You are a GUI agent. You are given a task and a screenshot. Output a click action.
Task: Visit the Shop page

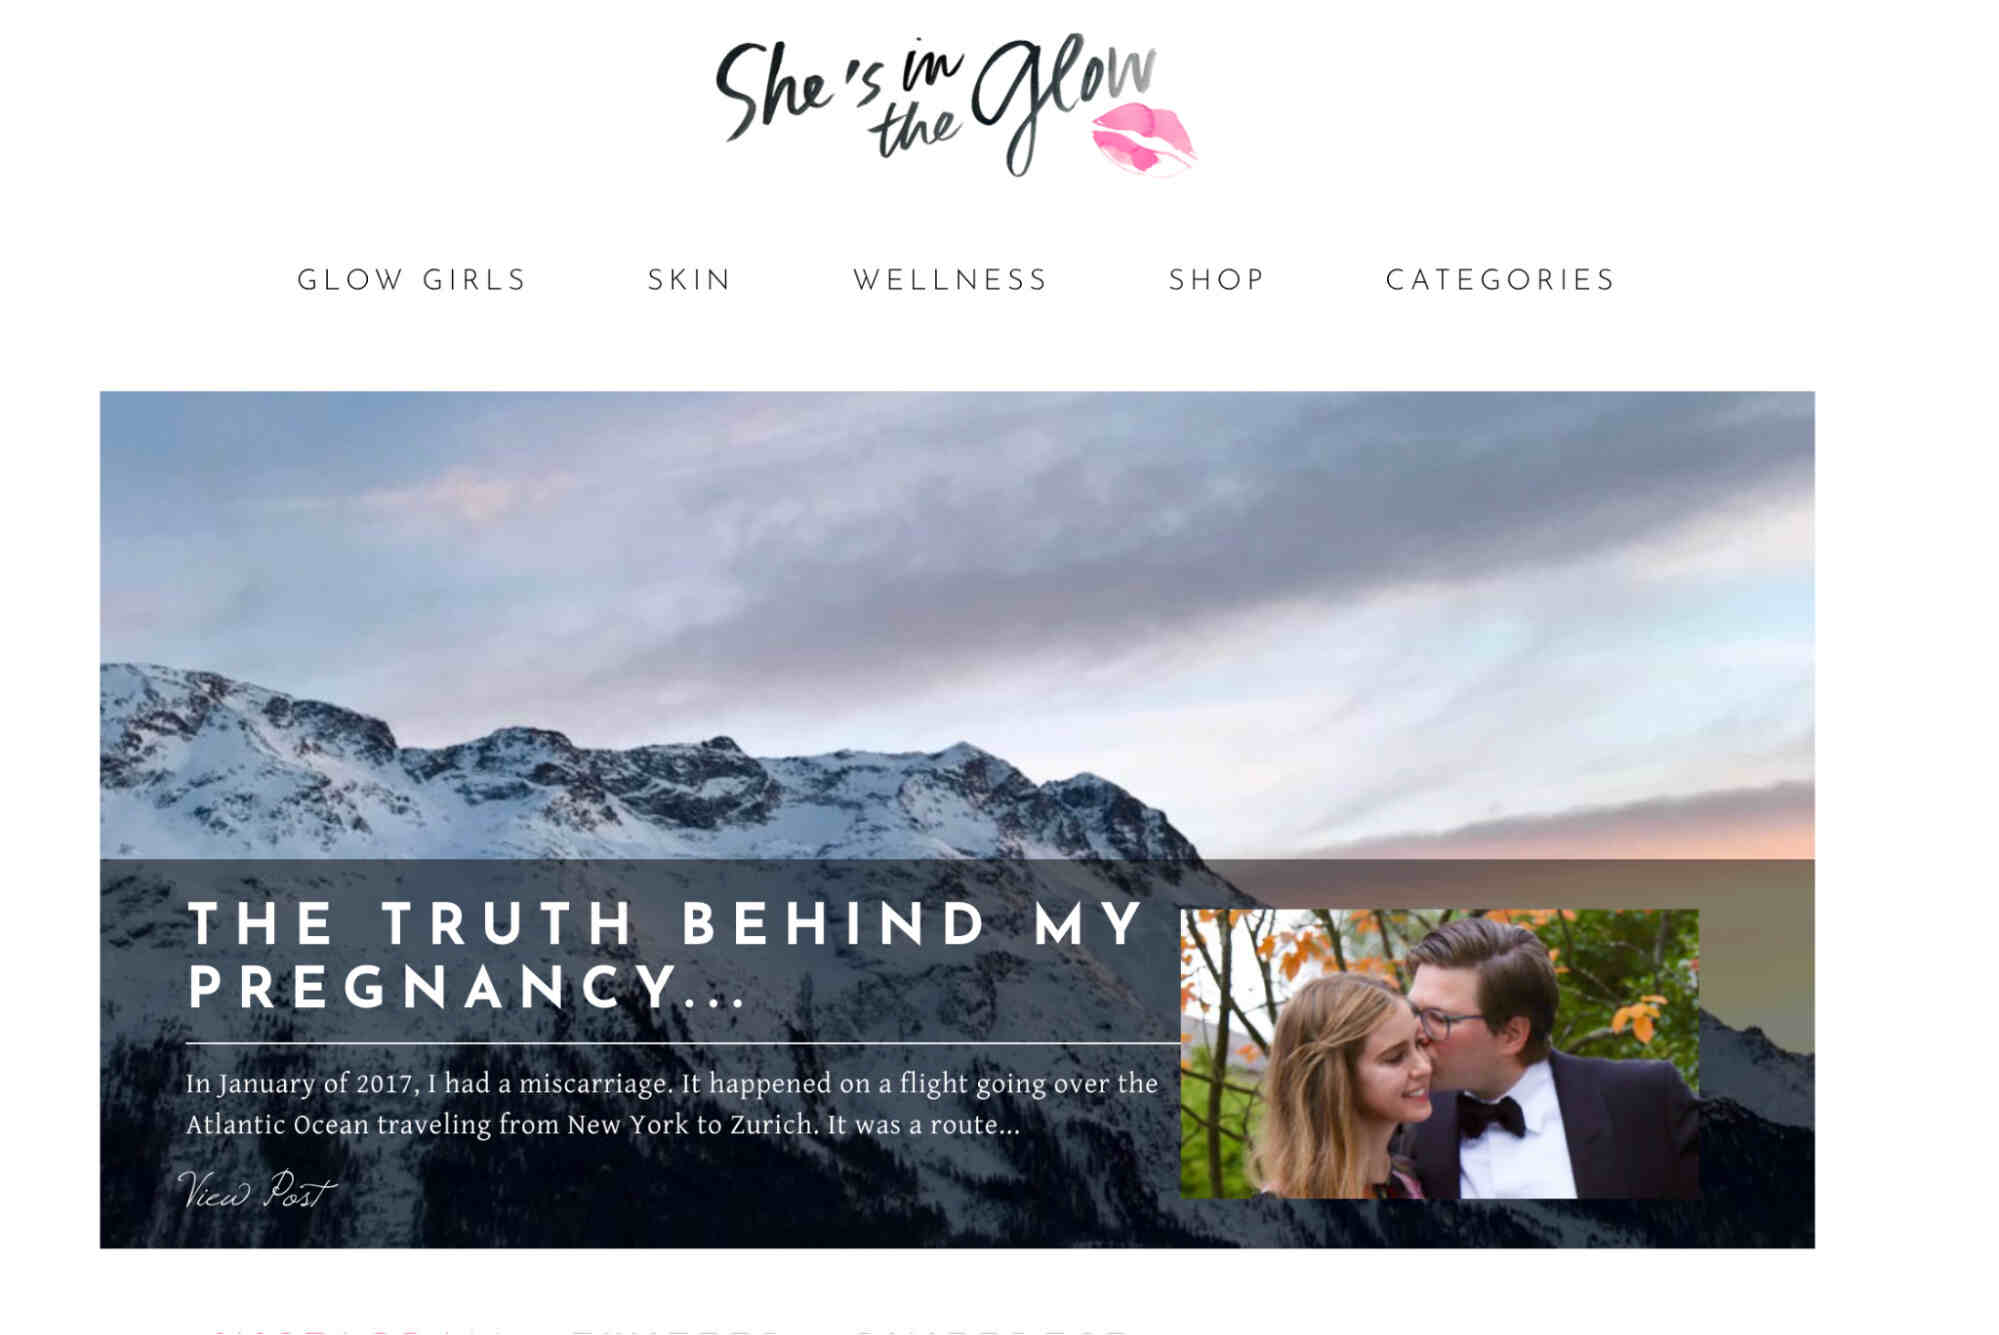1217,280
